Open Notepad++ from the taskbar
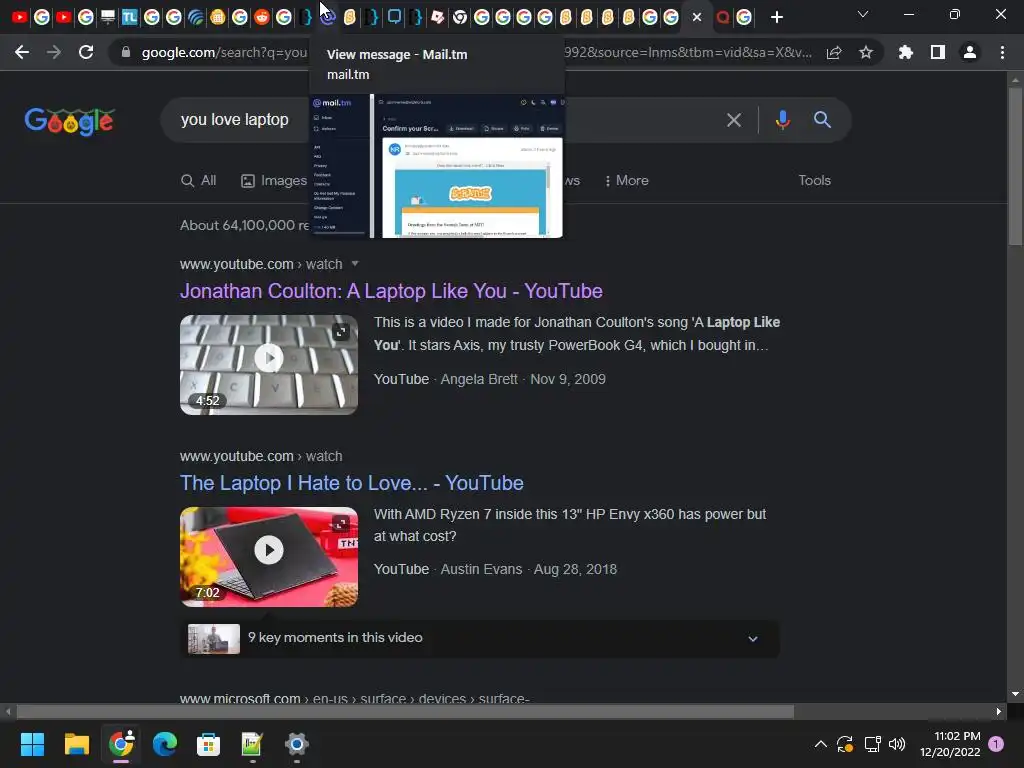The width and height of the screenshot is (1024, 768). click(252, 744)
